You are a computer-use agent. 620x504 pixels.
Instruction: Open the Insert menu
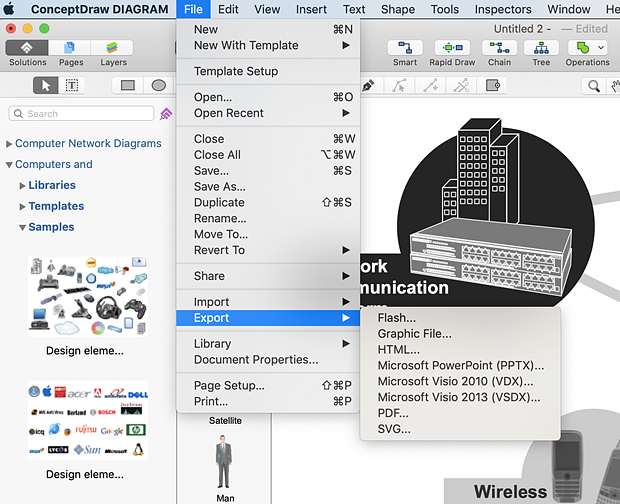click(311, 9)
